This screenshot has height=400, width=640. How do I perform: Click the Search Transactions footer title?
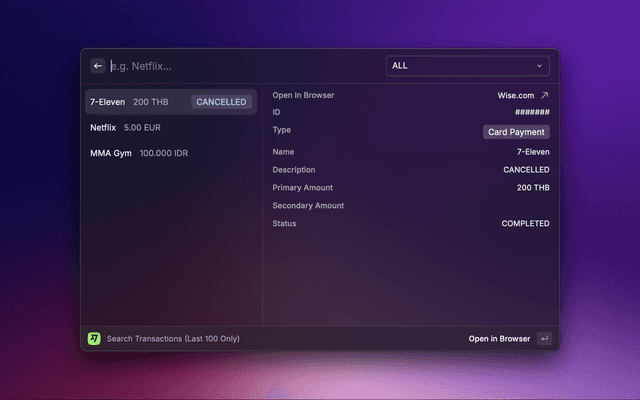click(173, 339)
